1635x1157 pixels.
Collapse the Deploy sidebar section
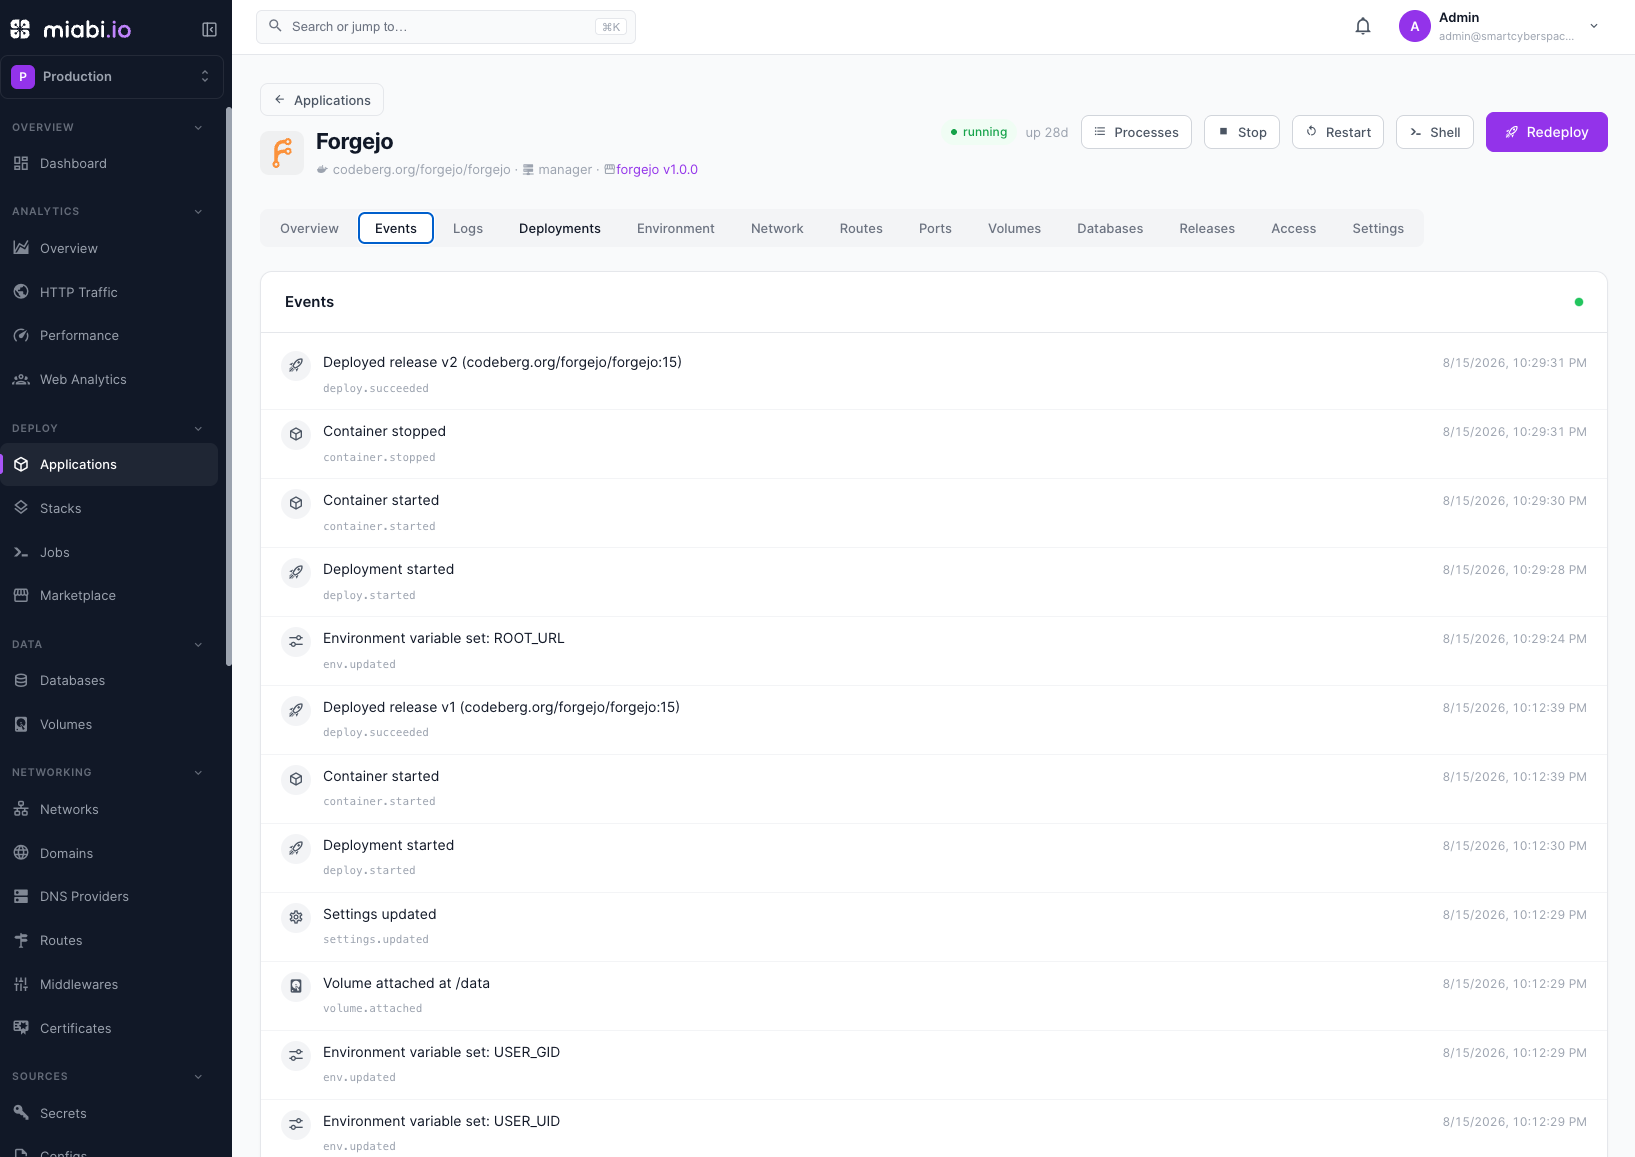click(x=198, y=429)
